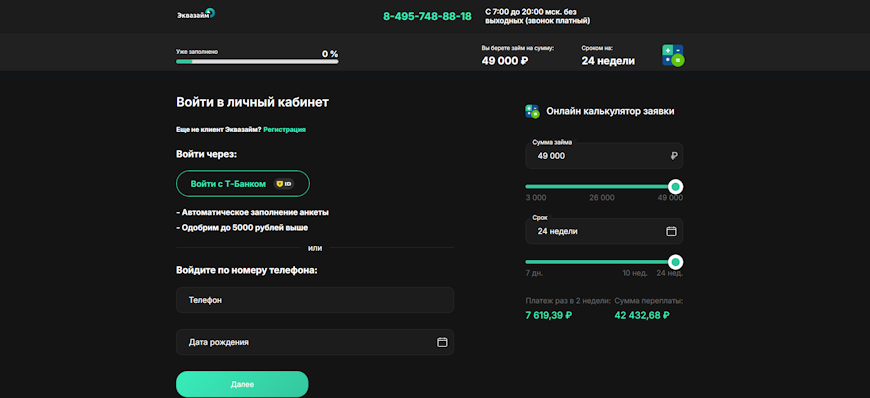
Task: Click Войдите по номеру телефона heading
Action: 247,271
